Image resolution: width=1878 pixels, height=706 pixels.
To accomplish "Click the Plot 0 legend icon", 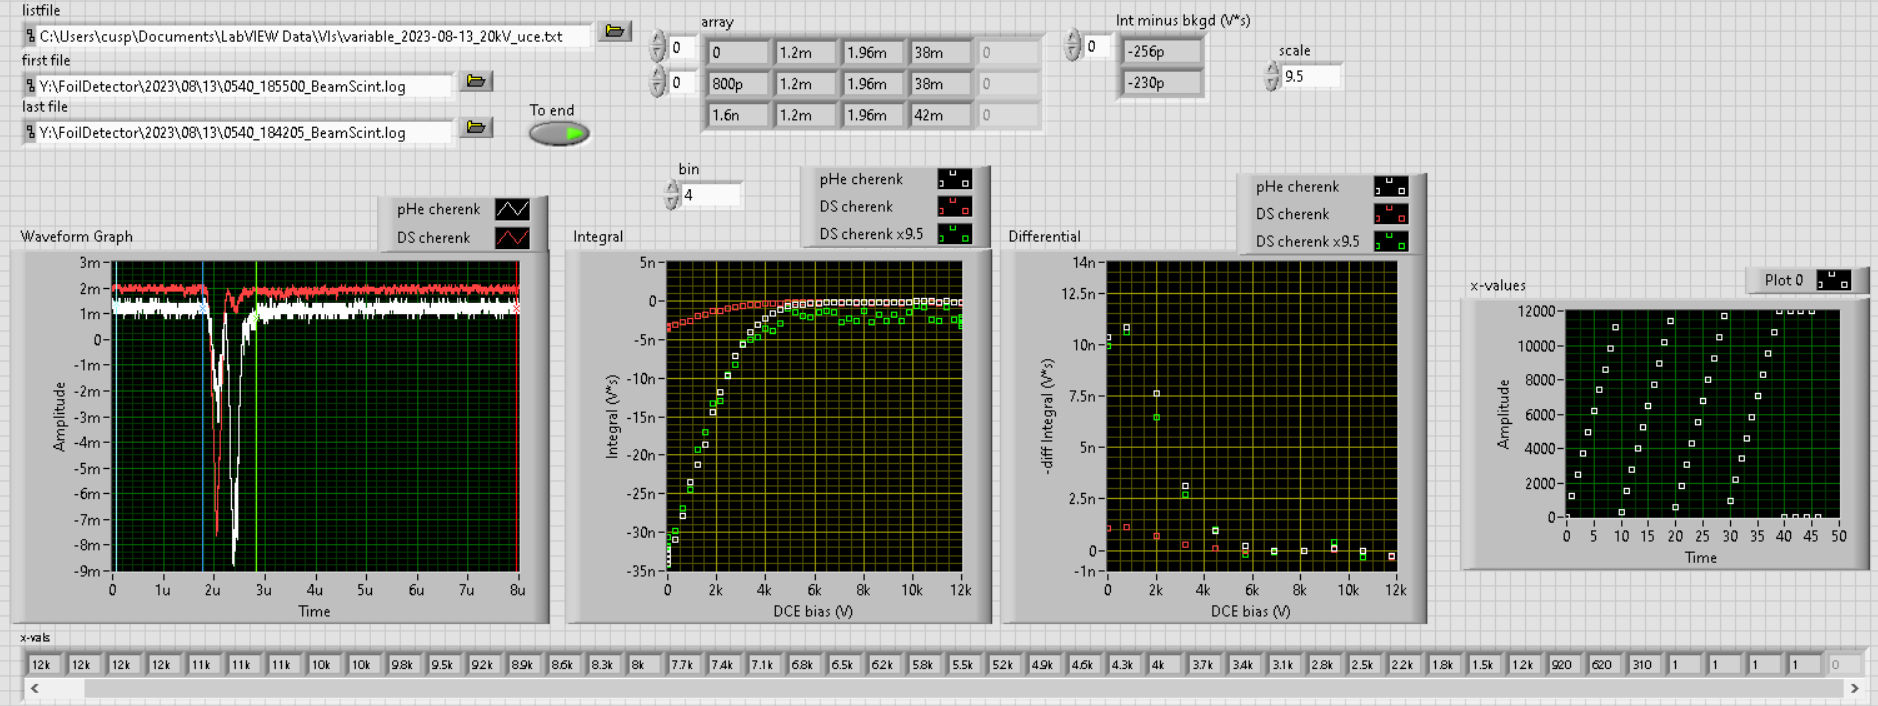I will (1833, 281).
